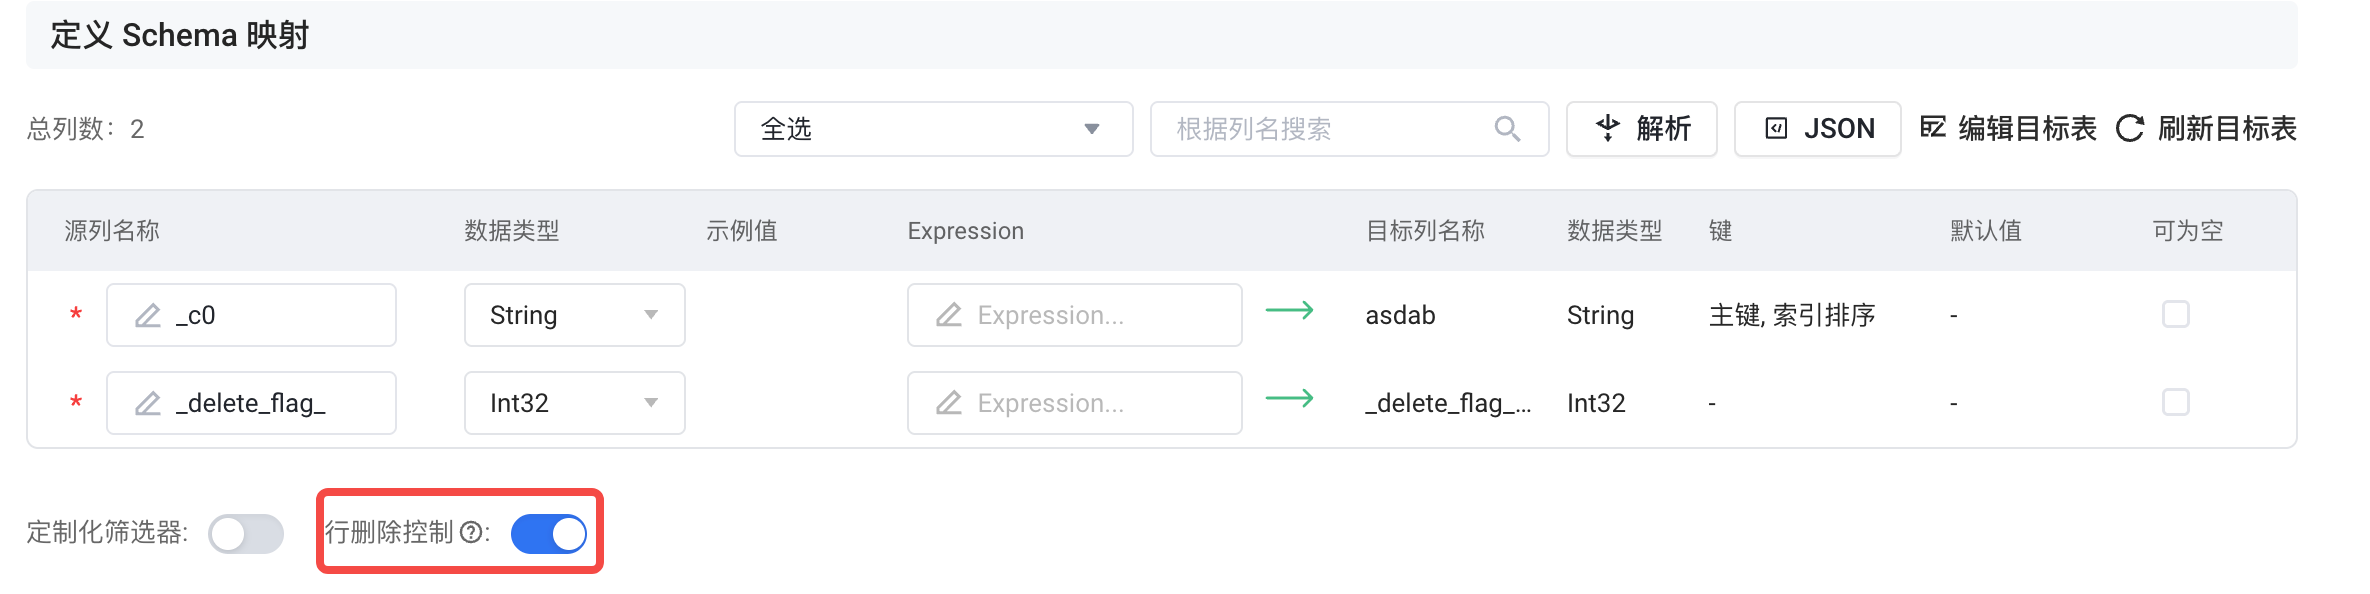2370x594 pixels.
Task: Check the 可为空 checkbox for asdab row
Action: [2175, 314]
